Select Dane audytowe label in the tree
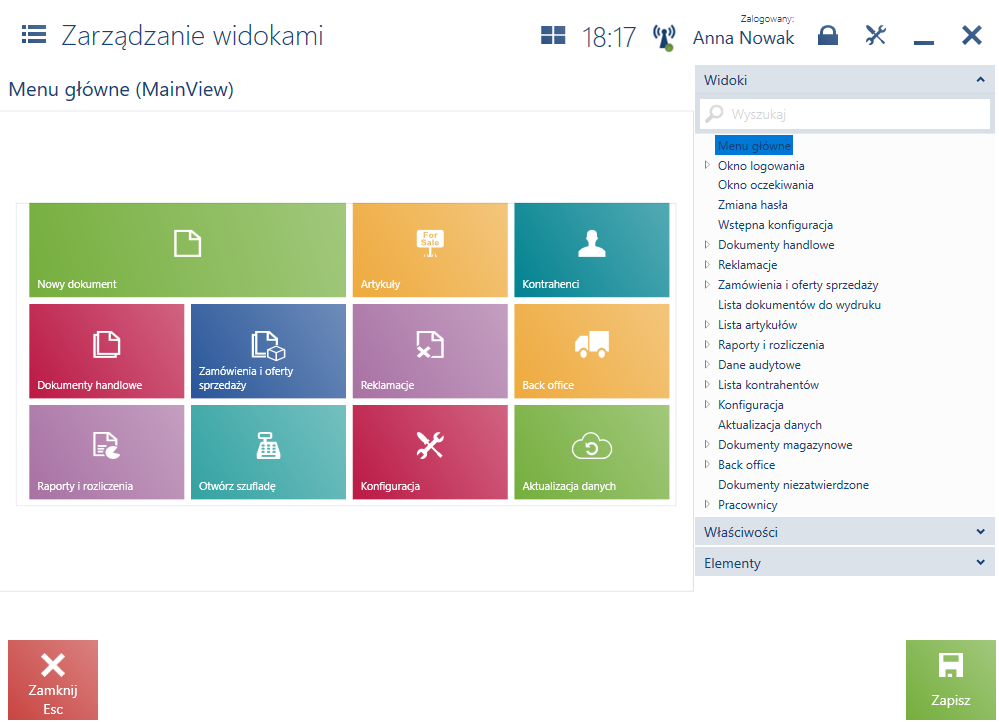 [759, 365]
